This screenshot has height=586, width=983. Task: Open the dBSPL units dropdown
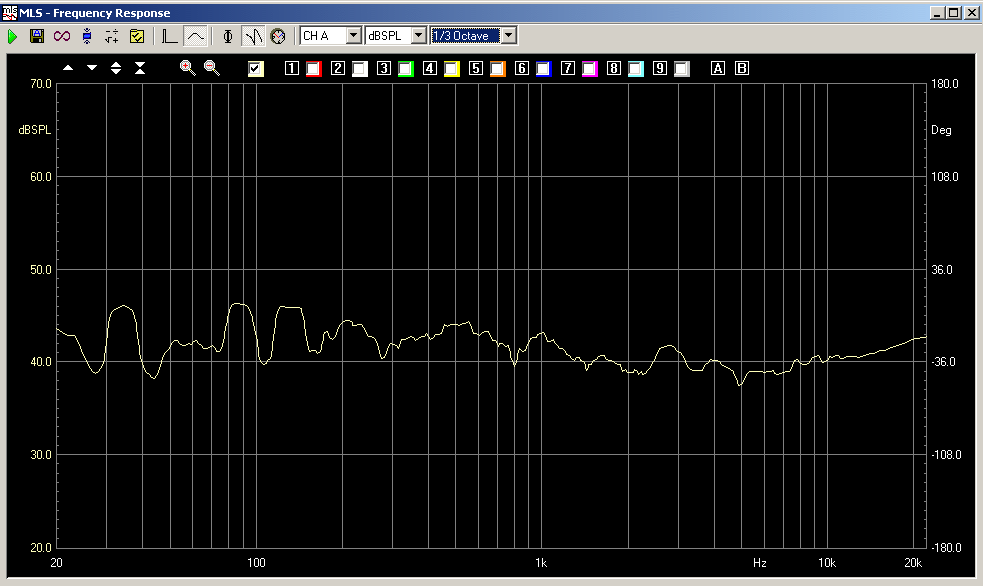pos(418,36)
